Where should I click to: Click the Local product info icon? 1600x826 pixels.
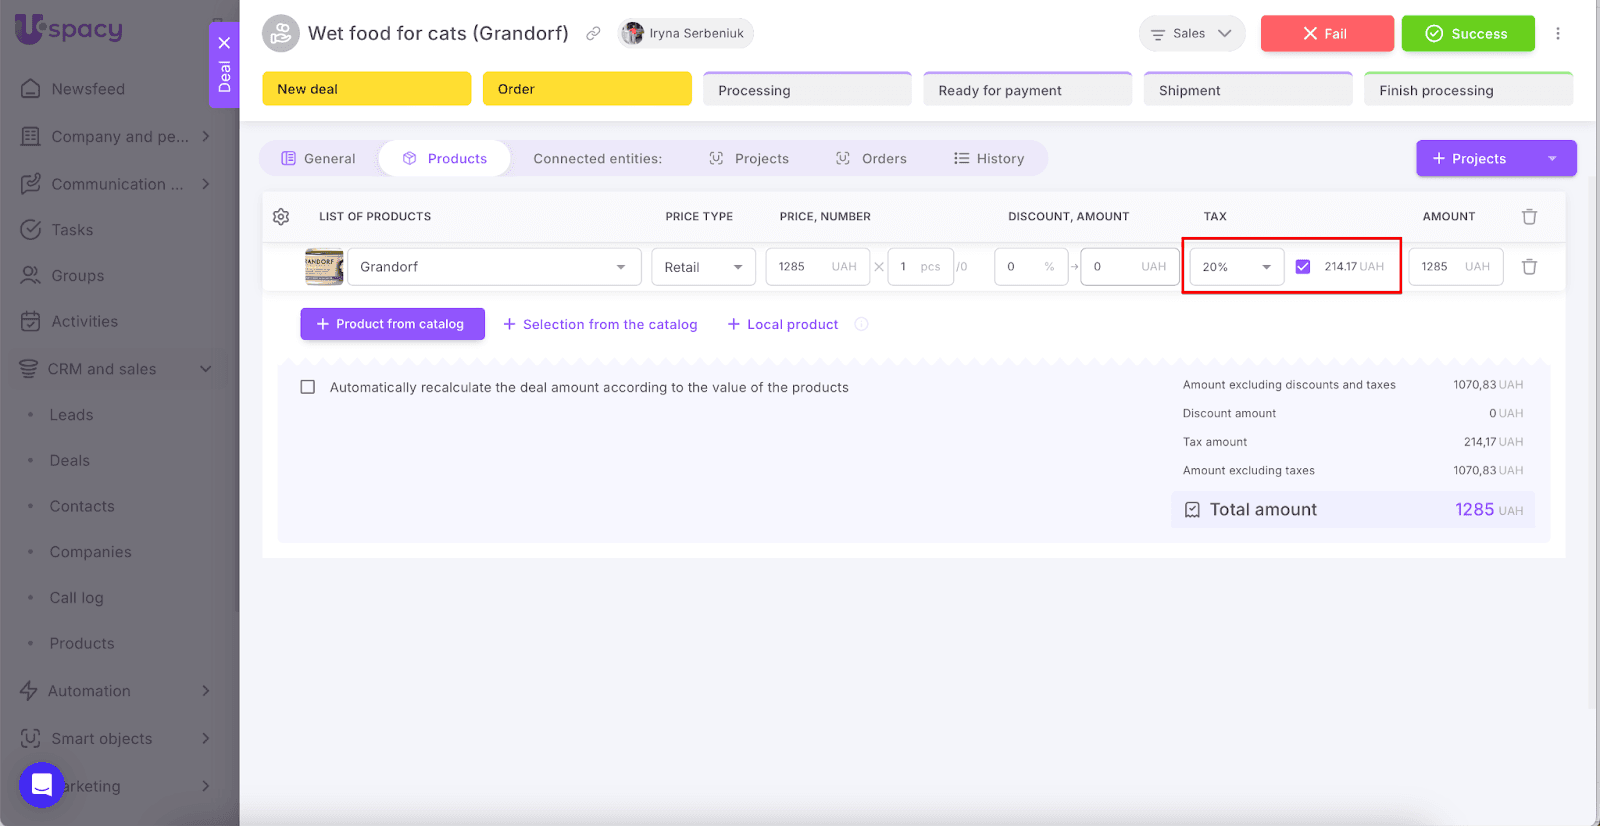861,324
